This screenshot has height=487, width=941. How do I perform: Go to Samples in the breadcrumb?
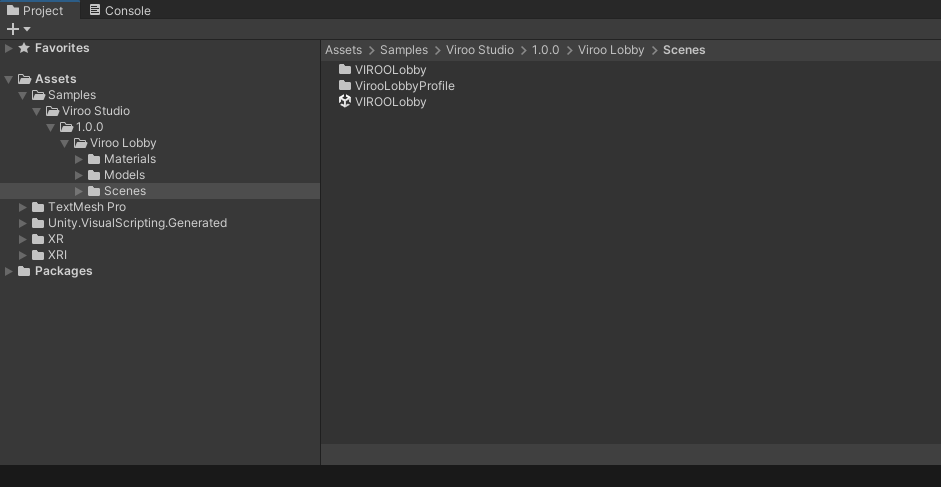coord(404,50)
